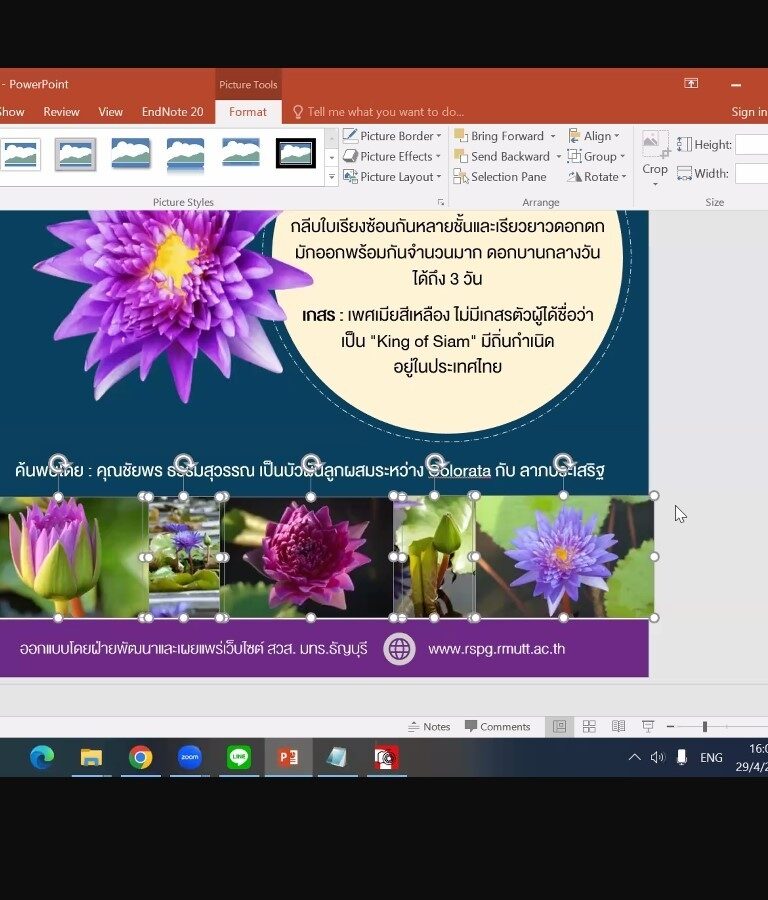Switch to the Format tab
Screen dimensions: 768x900
[x=247, y=112]
